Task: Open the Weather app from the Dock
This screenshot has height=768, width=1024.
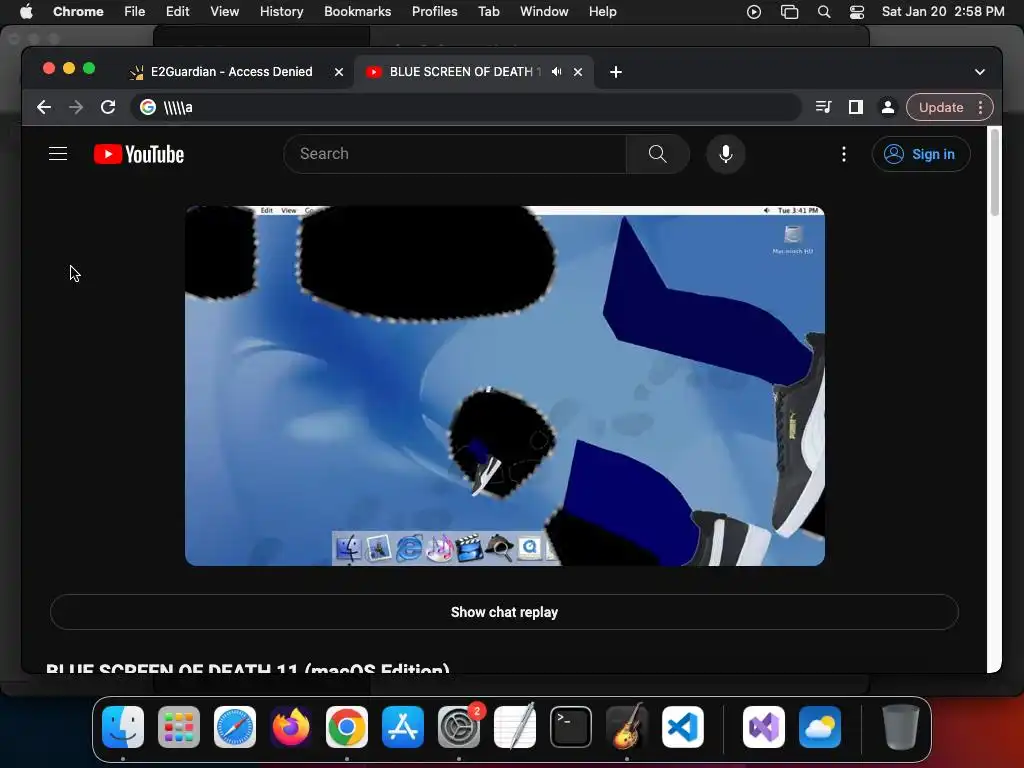Action: pos(820,727)
